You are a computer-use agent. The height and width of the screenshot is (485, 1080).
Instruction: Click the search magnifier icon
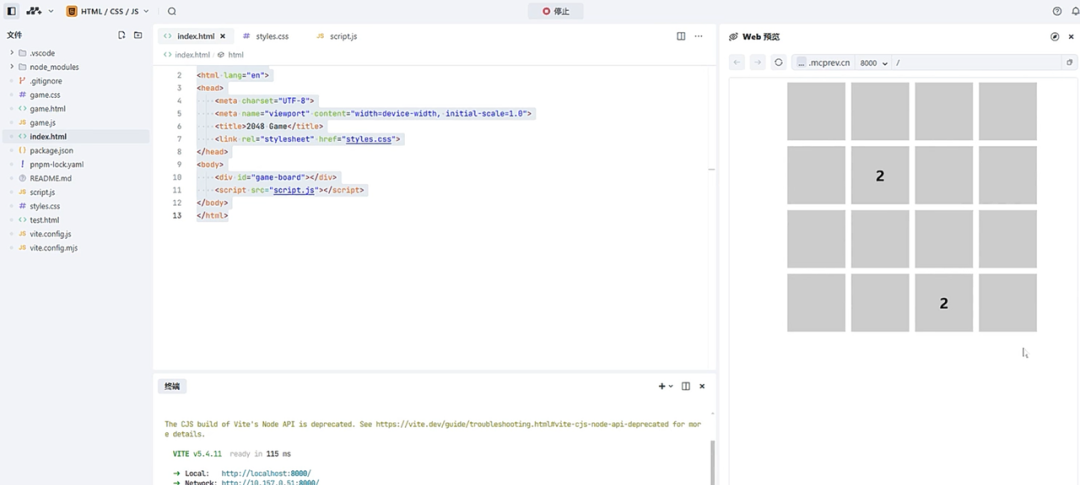coord(172,11)
